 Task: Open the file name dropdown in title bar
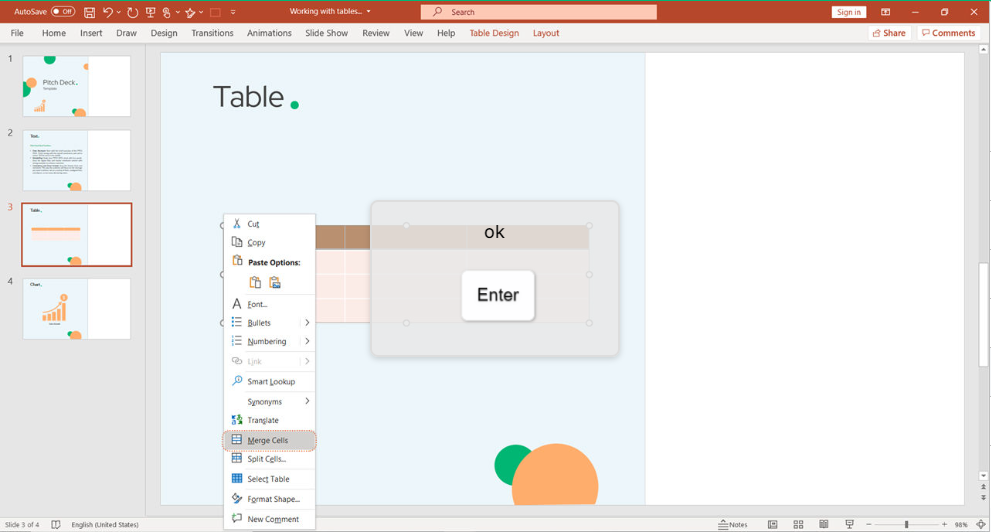point(368,11)
